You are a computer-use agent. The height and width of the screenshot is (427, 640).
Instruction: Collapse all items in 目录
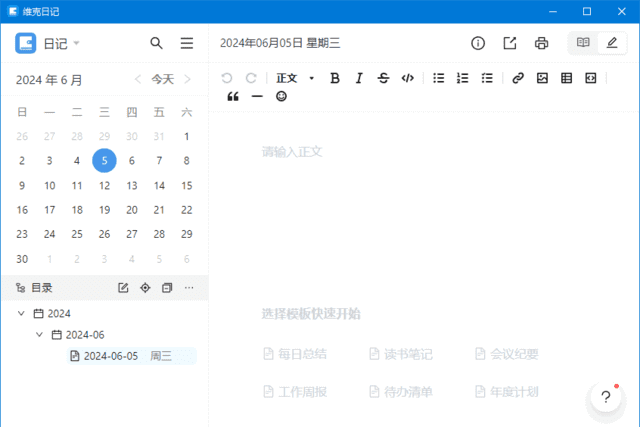coord(167,288)
